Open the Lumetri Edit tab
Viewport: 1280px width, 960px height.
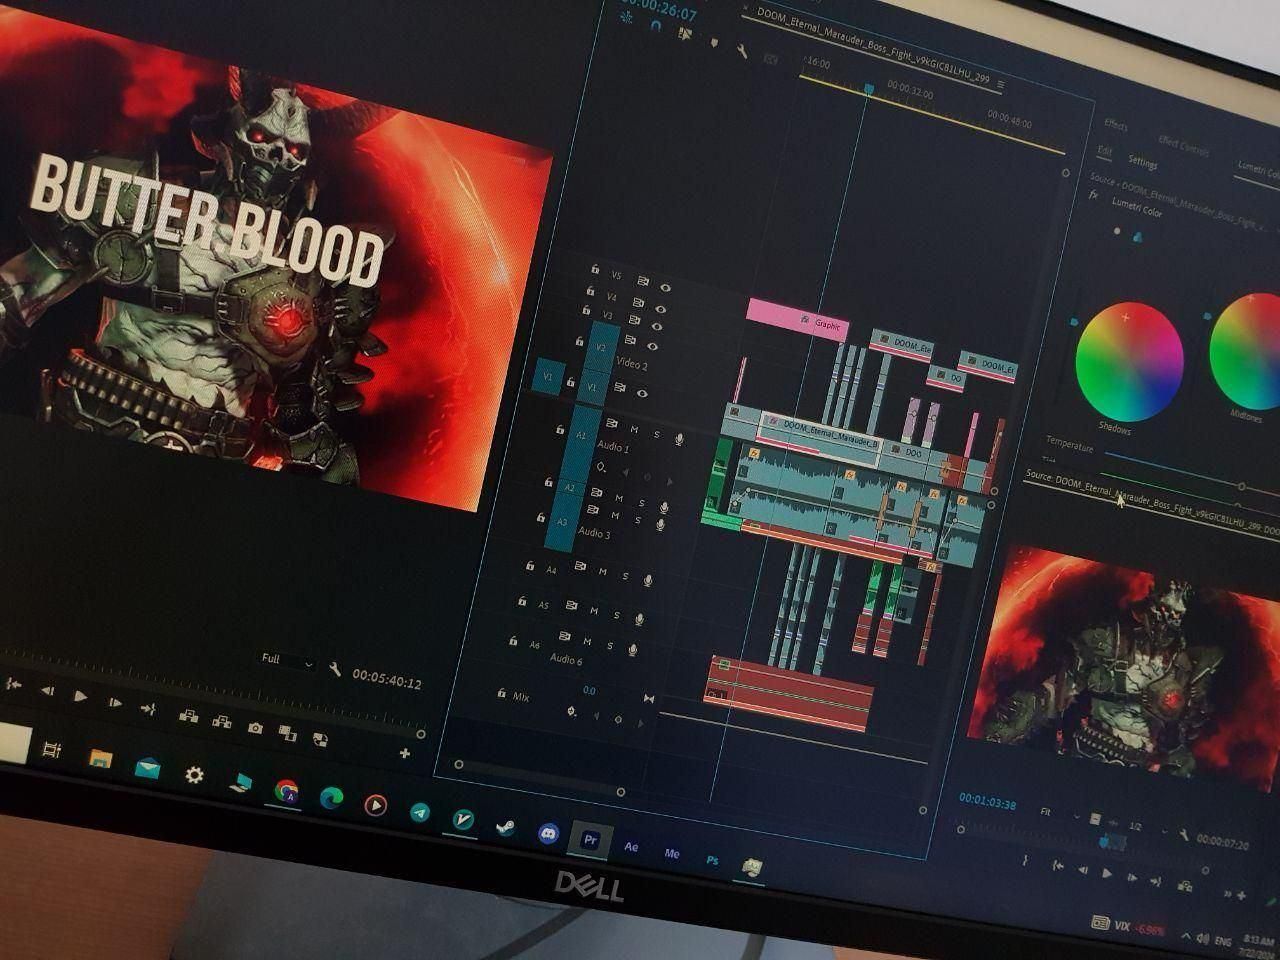(x=1105, y=151)
